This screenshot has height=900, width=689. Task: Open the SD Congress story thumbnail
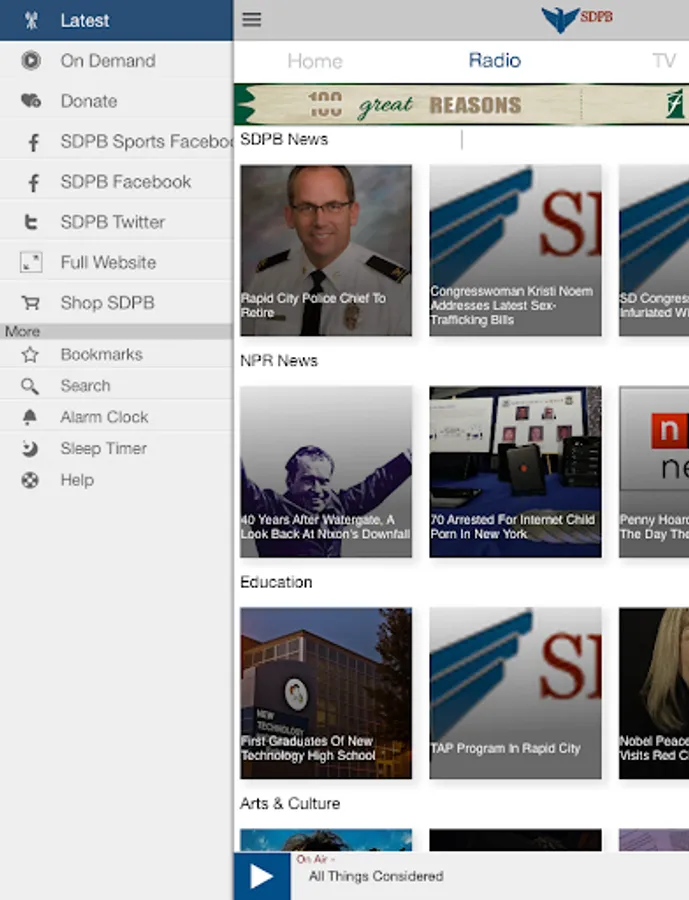click(x=654, y=250)
